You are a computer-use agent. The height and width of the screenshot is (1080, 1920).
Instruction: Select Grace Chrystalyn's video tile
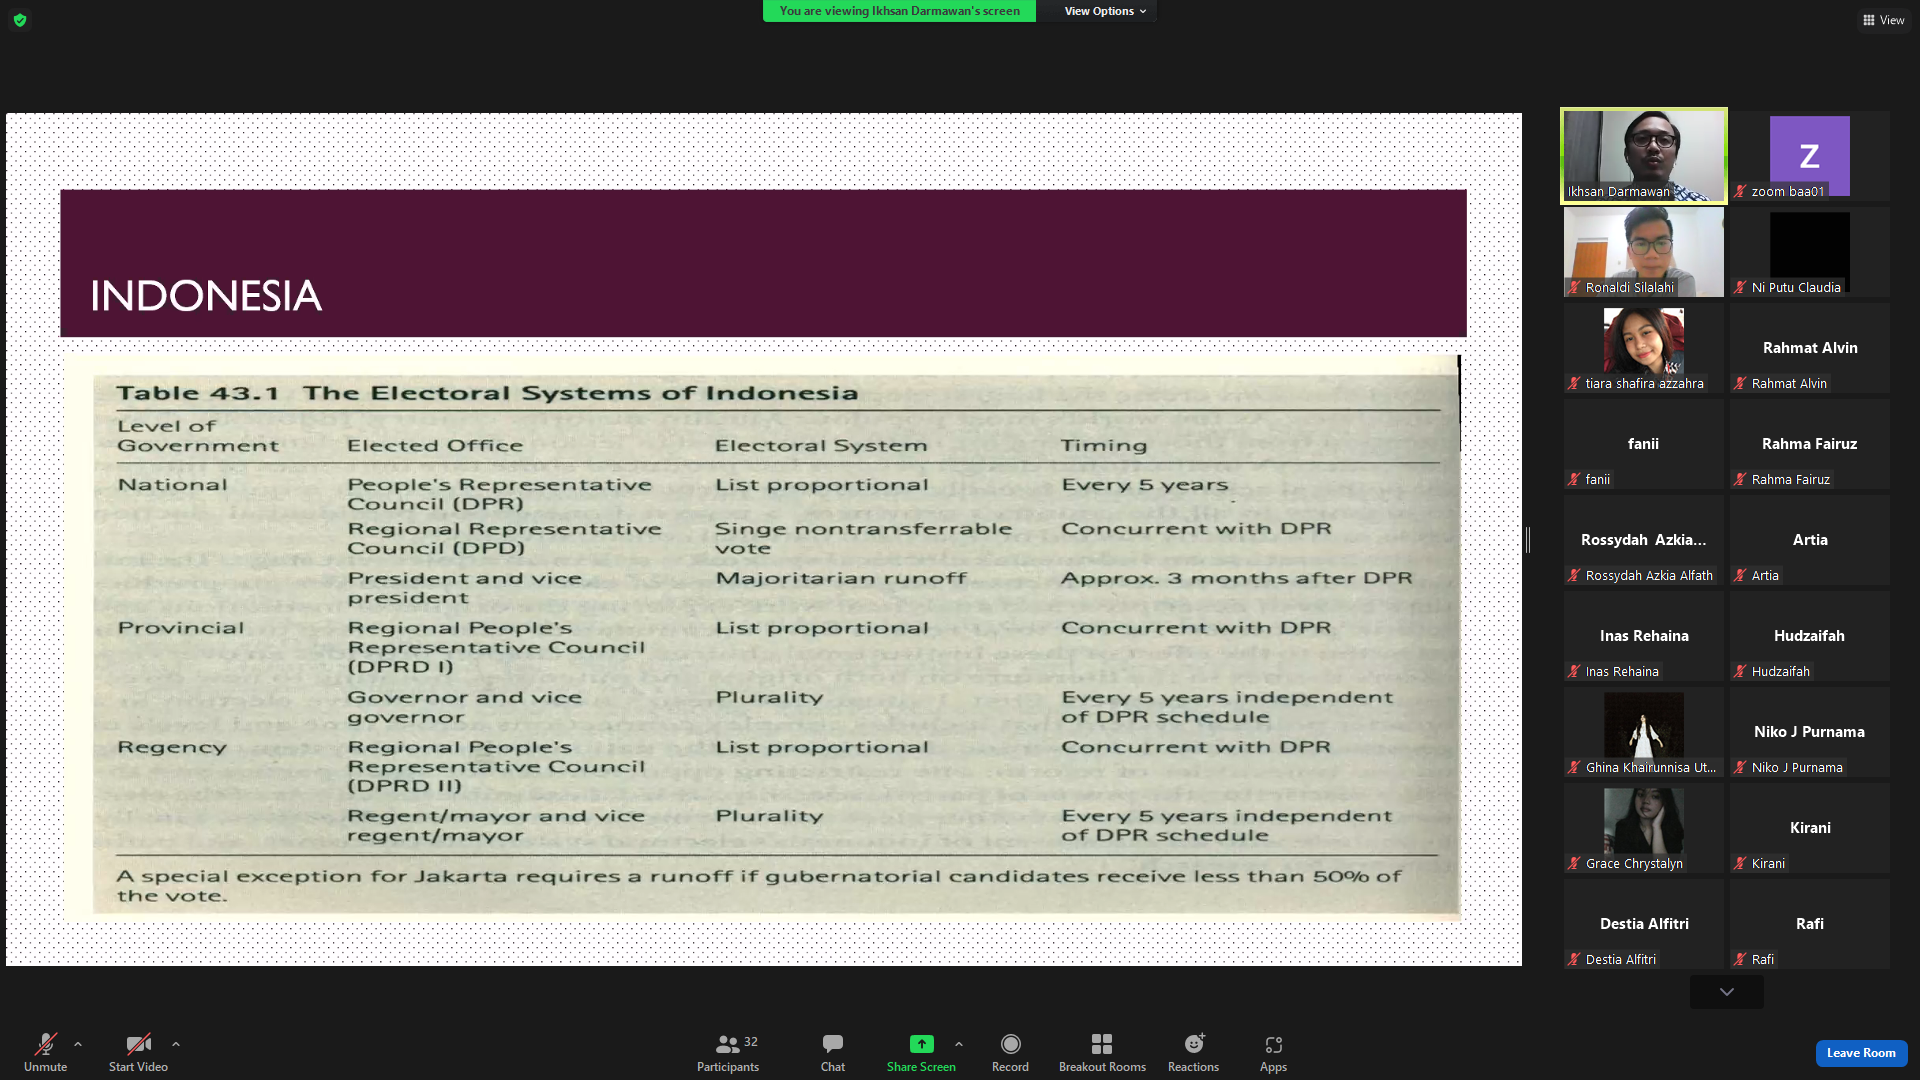point(1644,828)
